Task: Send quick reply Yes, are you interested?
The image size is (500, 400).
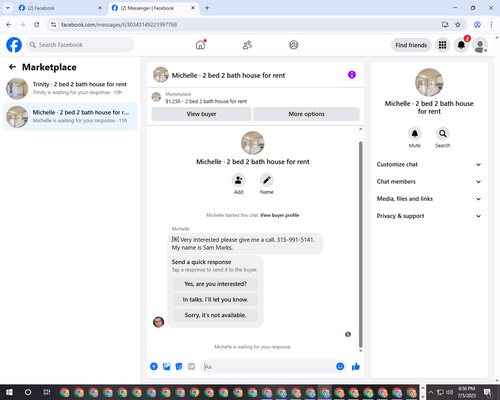Action: tap(215, 284)
